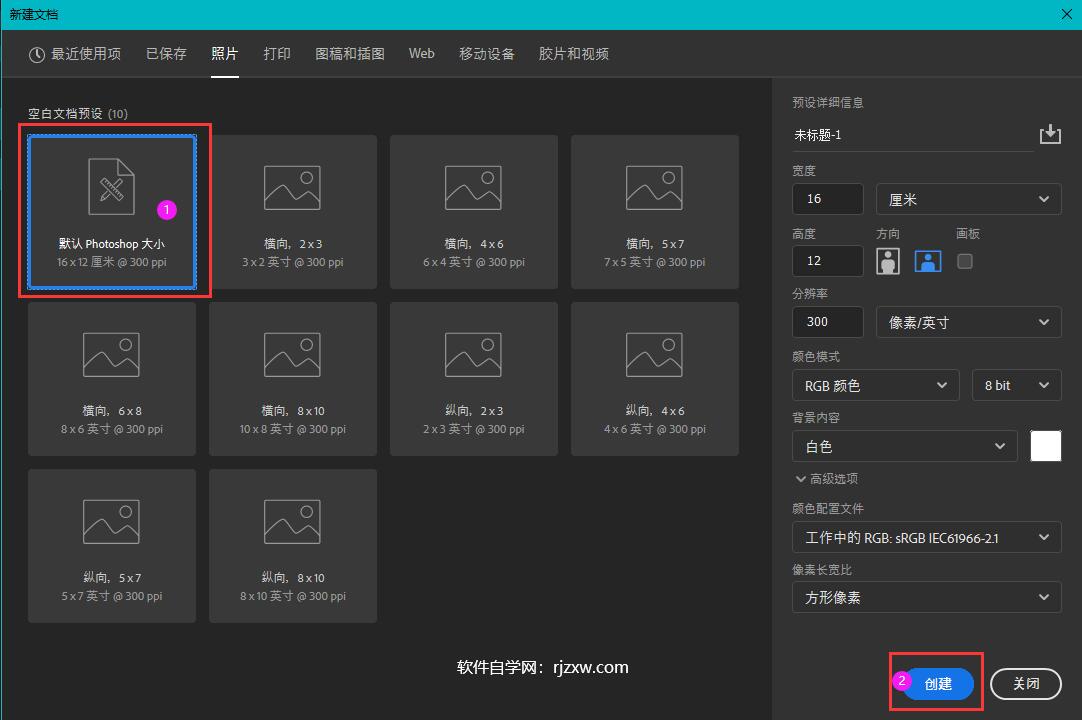Screen dimensions: 1082x720
Task: Click the image icon of 横向, 8 x 10
Action: pos(293,355)
